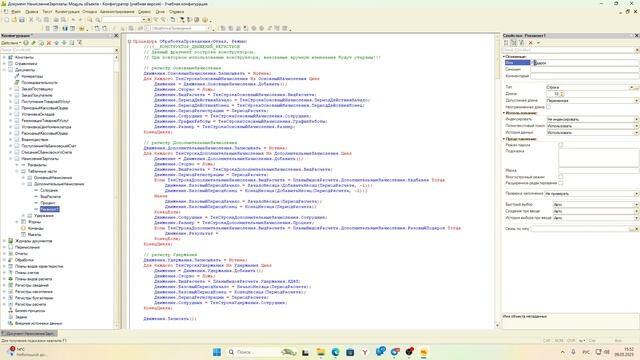Click the Save diskette icon in toolbar
Viewport: 640px width, 360px height.
tap(22, 20)
